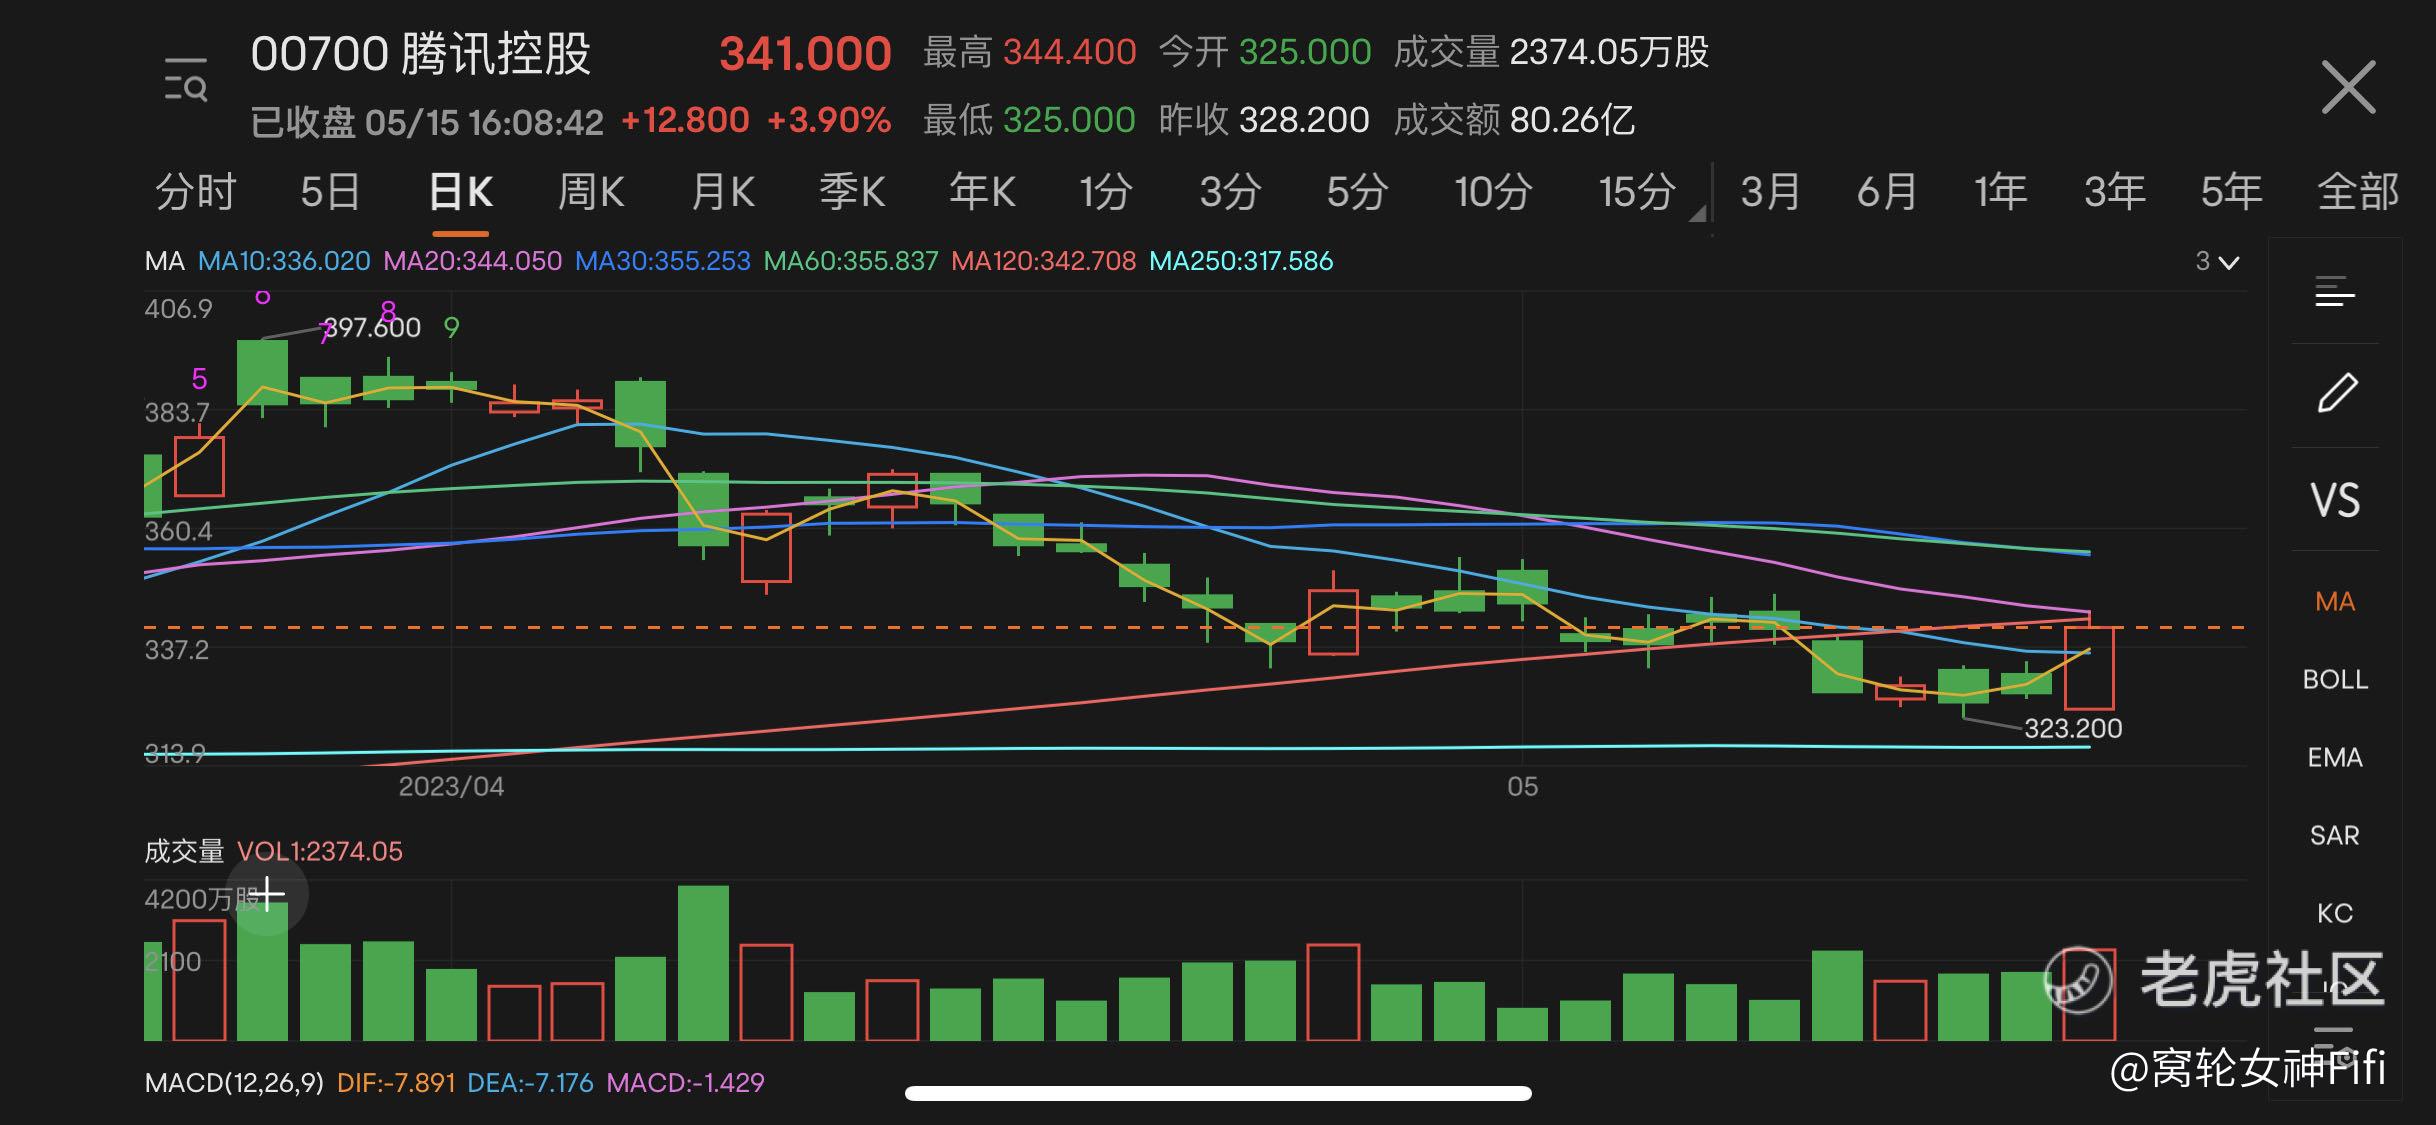Set range to 6月

click(1886, 191)
